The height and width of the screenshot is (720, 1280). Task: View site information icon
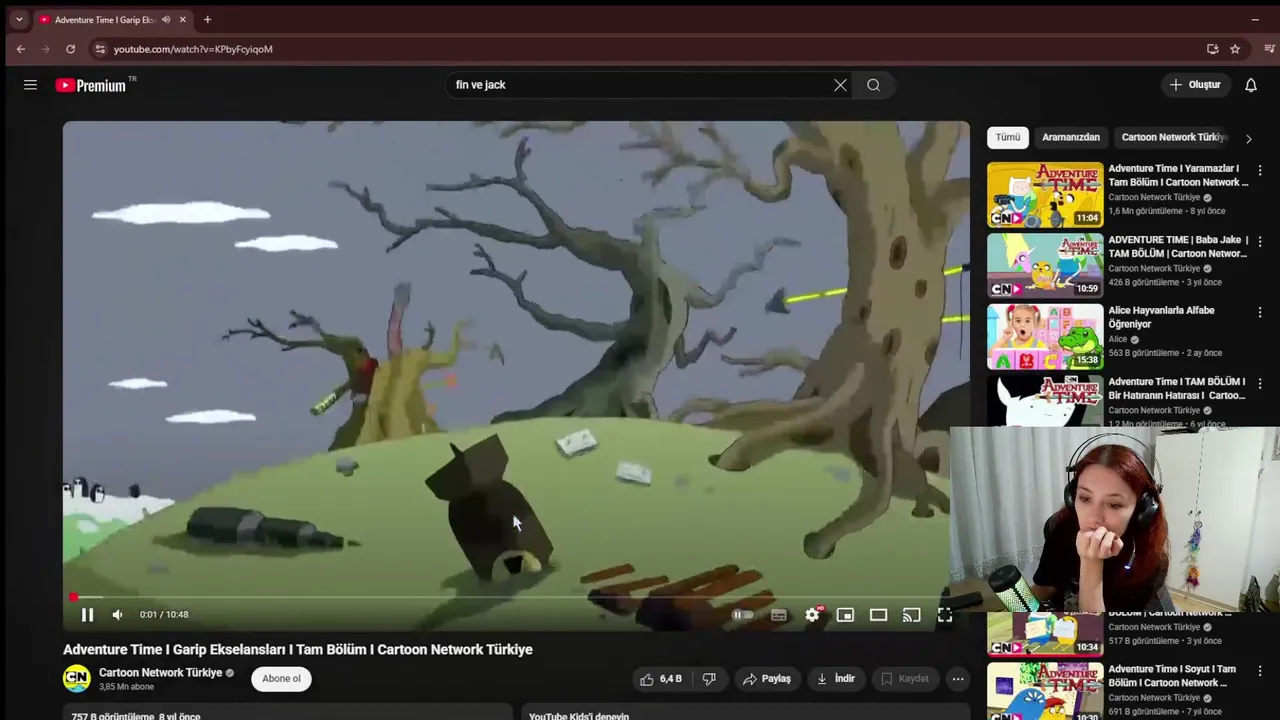(99, 49)
